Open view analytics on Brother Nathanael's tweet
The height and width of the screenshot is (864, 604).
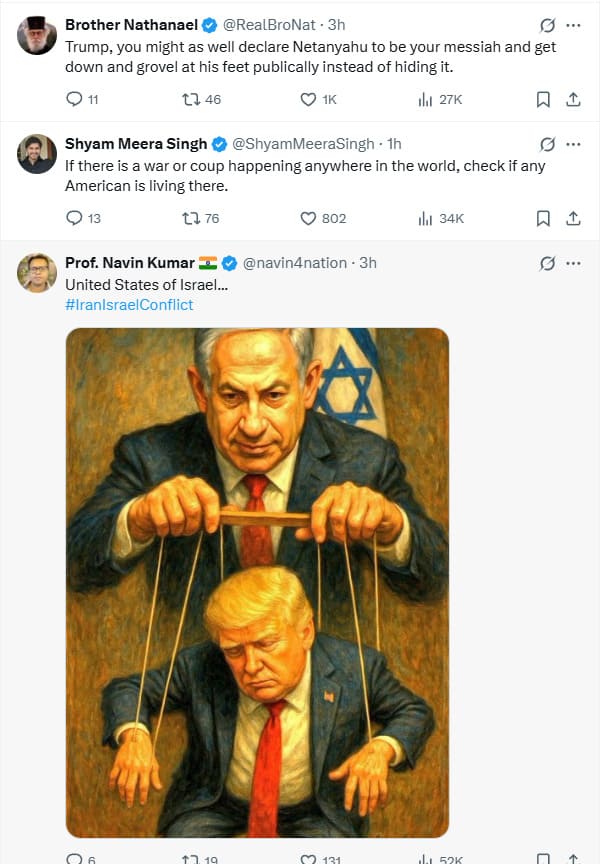click(x=422, y=99)
